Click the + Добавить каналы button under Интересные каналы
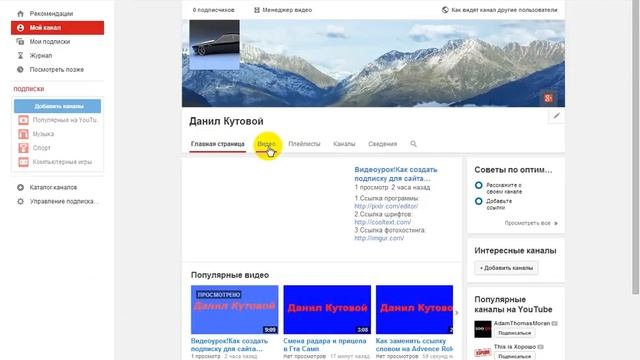The width and height of the screenshot is (640, 360). (x=506, y=268)
